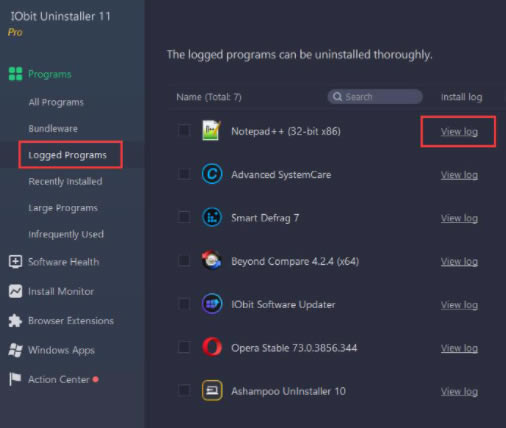
Task: Open Bundleware category
Action: pyautogui.click(x=53, y=129)
